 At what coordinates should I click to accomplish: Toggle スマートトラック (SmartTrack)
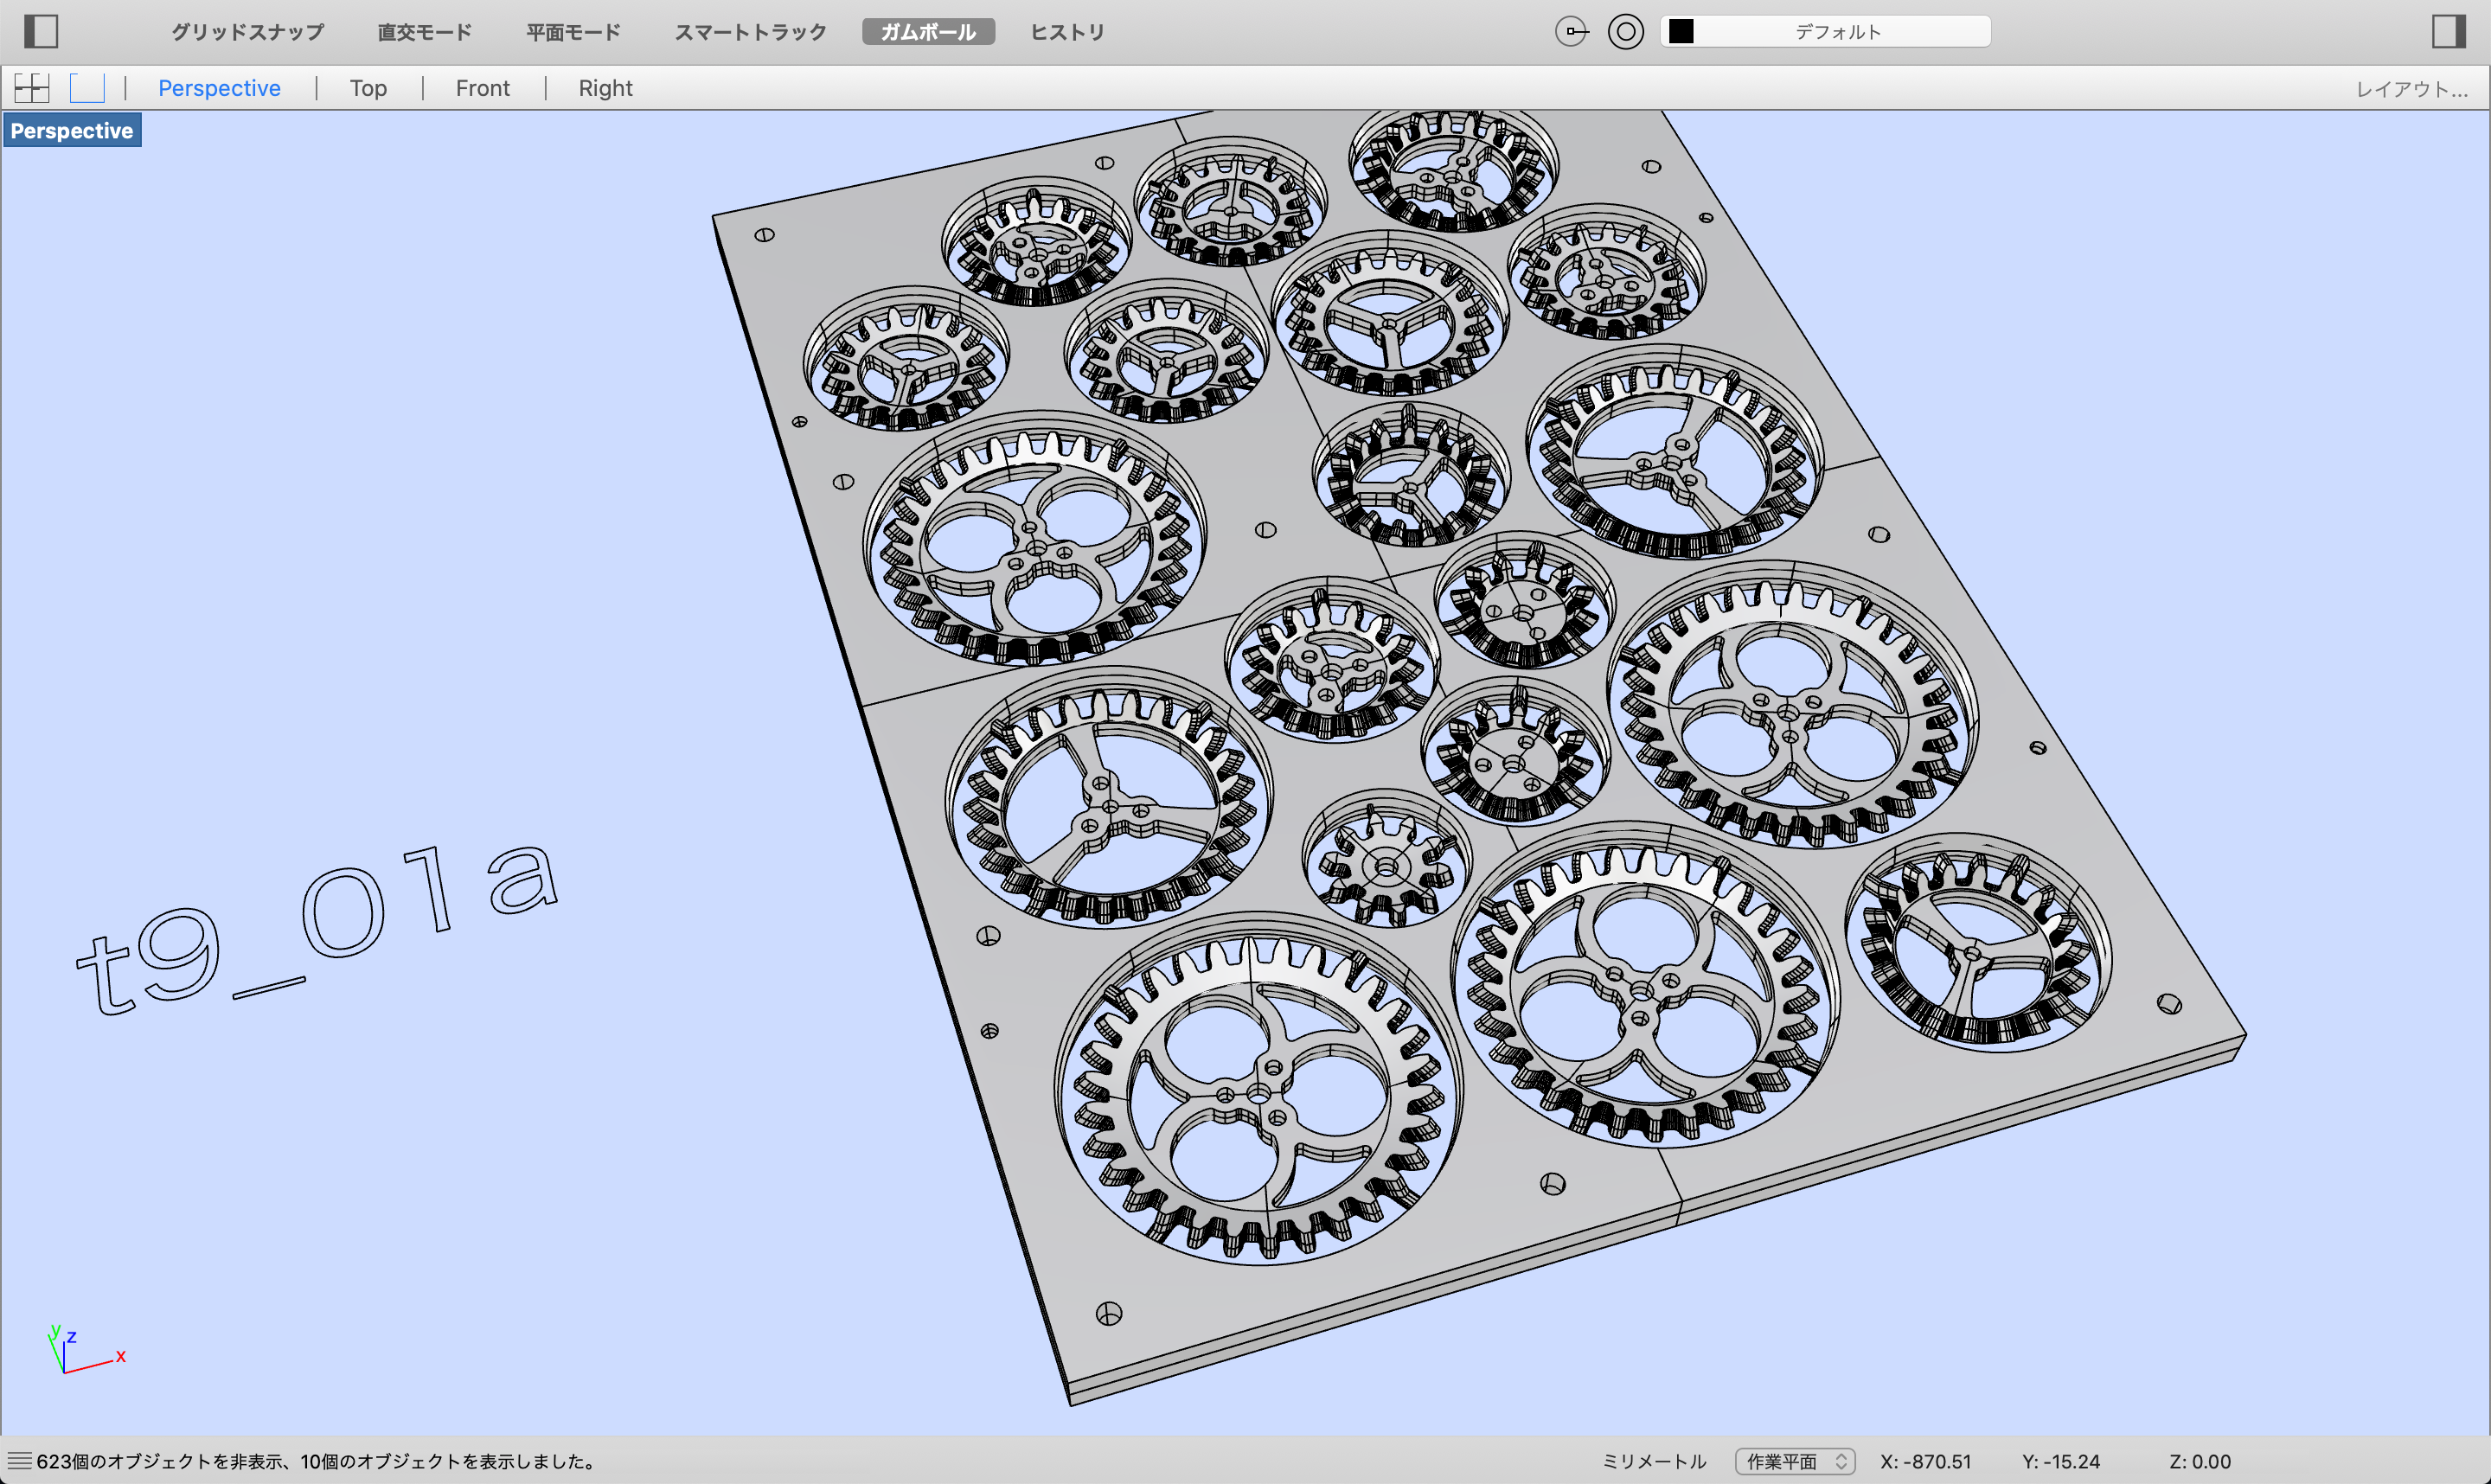pyautogui.click(x=750, y=32)
